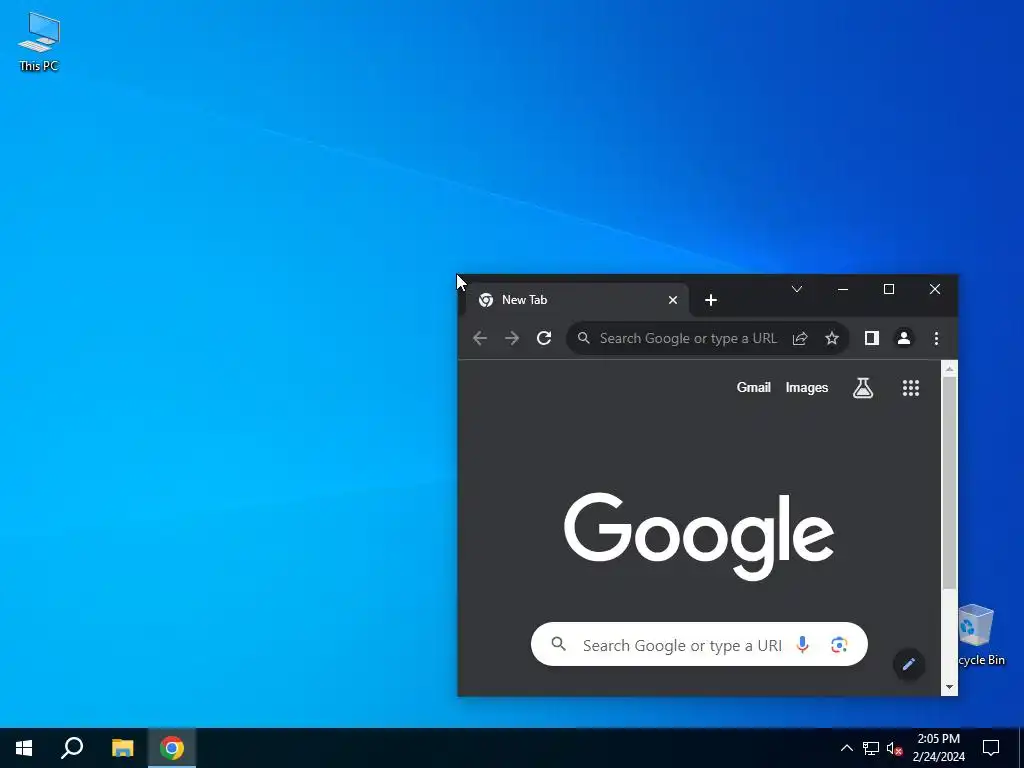
Task: Open the Search Labs flask icon
Action: pos(863,388)
